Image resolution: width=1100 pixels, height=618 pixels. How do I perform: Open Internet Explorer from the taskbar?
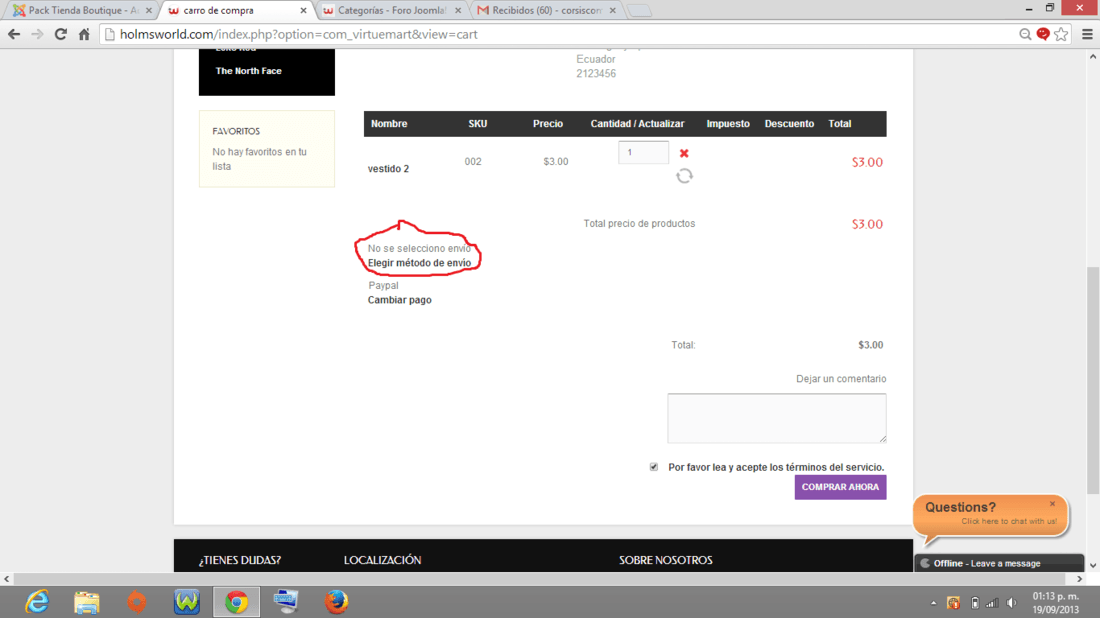[x=37, y=602]
